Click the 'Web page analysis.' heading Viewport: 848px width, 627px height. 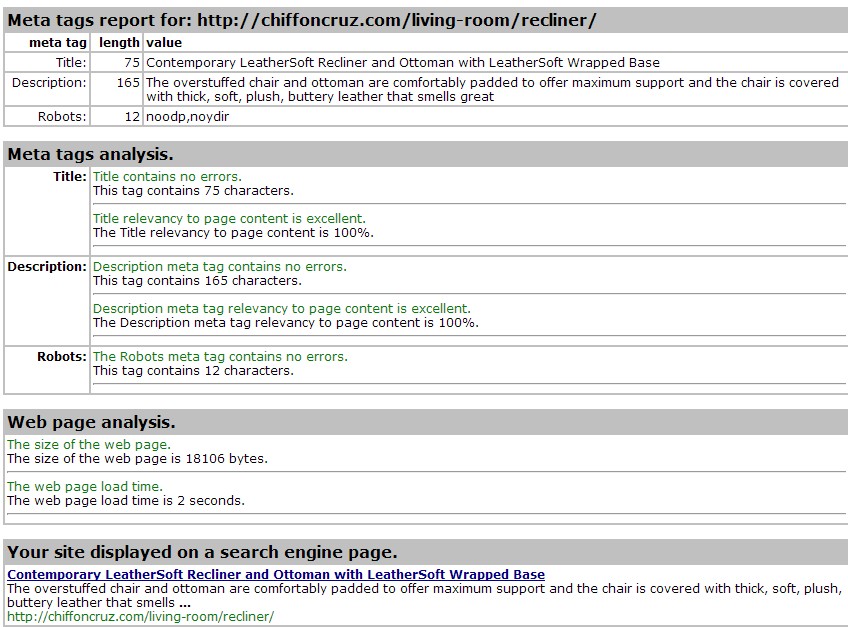pyautogui.click(x=91, y=422)
